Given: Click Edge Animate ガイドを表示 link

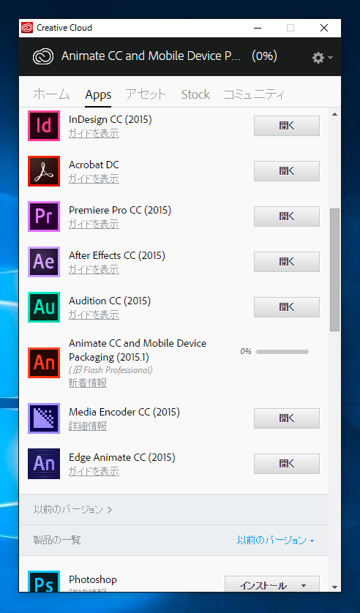Looking at the screenshot, I should [94, 471].
